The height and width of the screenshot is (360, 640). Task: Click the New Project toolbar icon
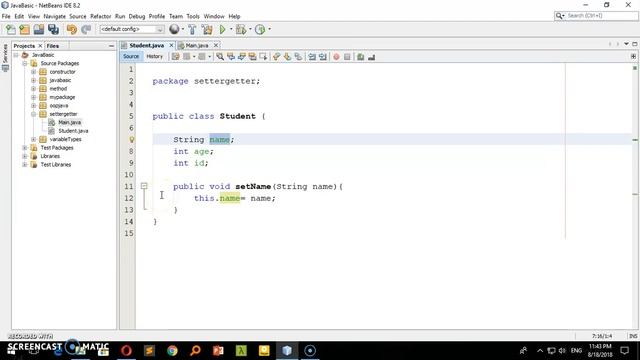point(24,29)
